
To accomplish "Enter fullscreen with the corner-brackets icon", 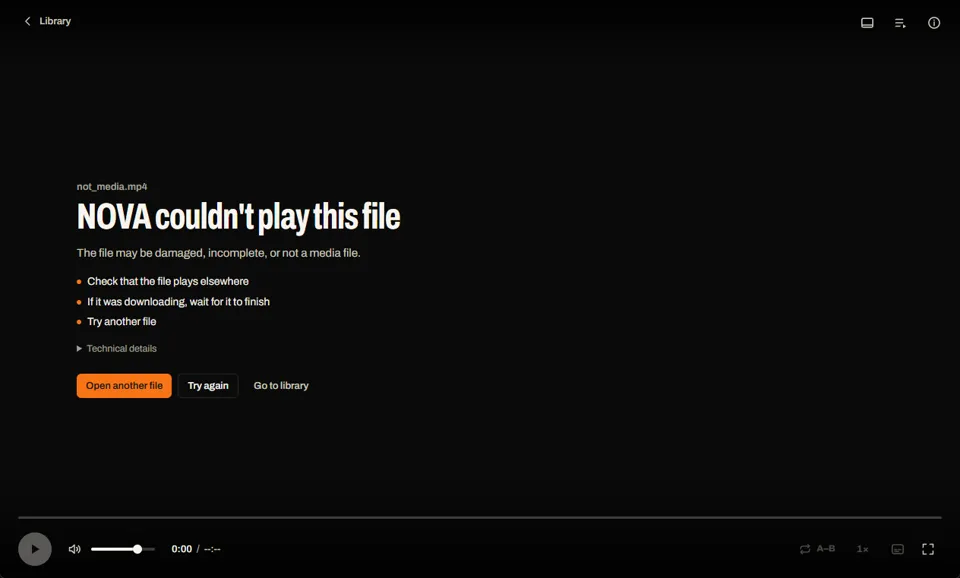I will coord(928,549).
